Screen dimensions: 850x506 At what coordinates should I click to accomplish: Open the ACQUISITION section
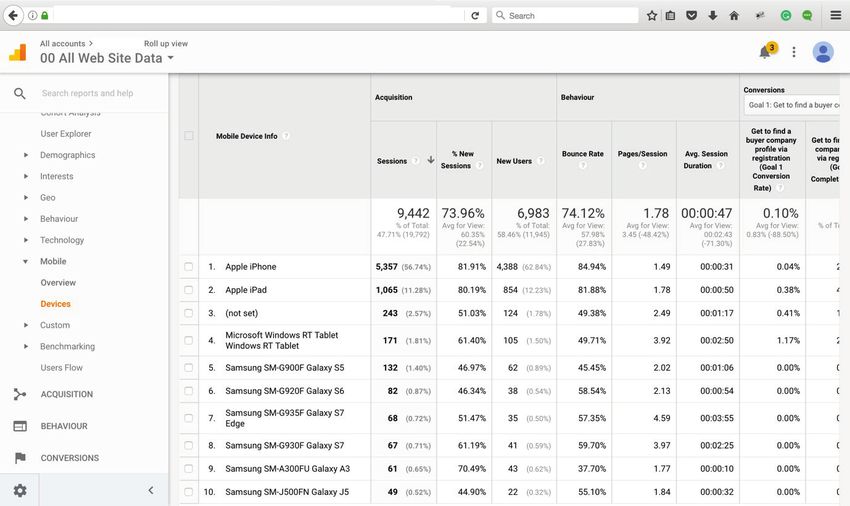67,394
